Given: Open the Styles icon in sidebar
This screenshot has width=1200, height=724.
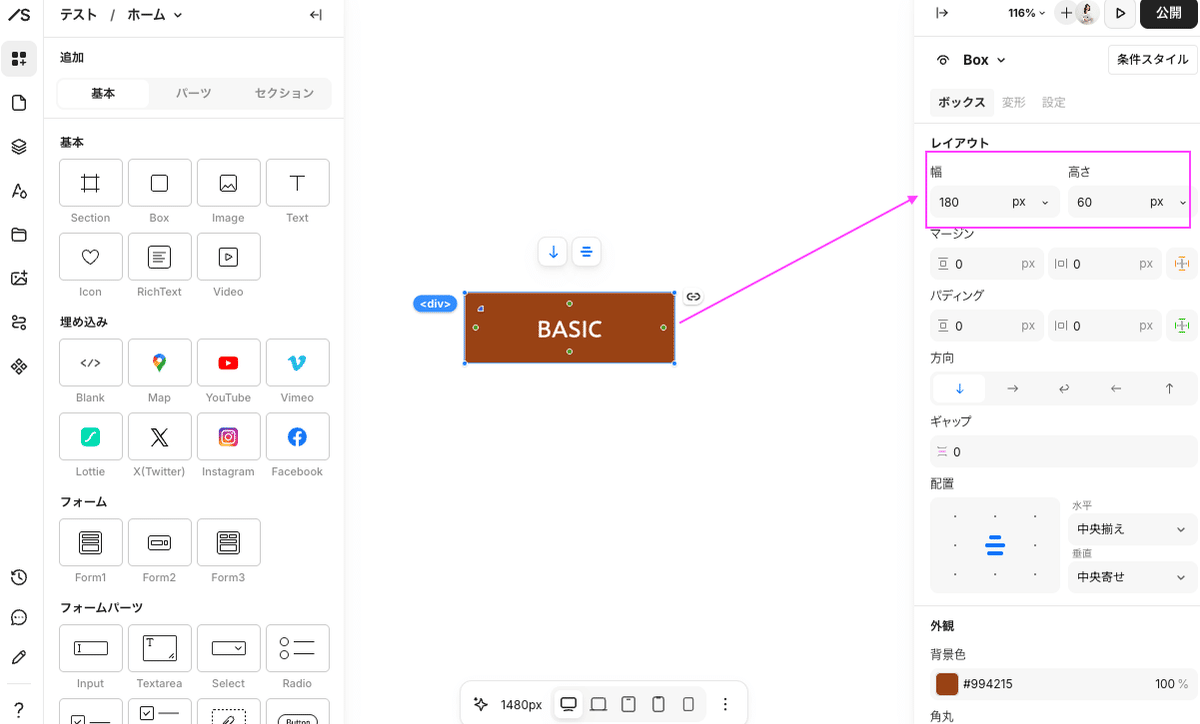Looking at the screenshot, I should click(19, 191).
